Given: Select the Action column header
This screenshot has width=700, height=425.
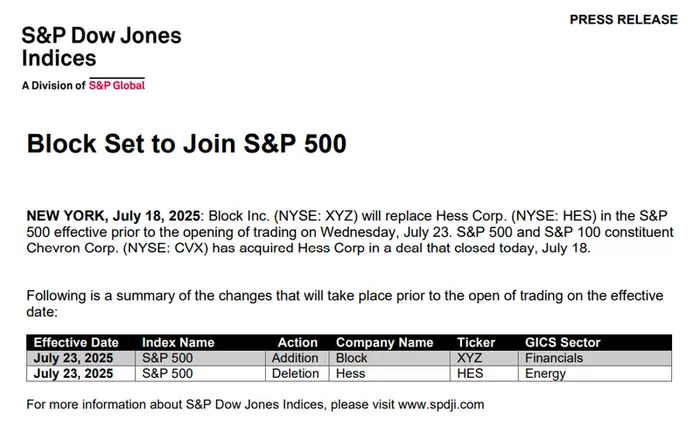Looking at the screenshot, I should click(298, 342).
